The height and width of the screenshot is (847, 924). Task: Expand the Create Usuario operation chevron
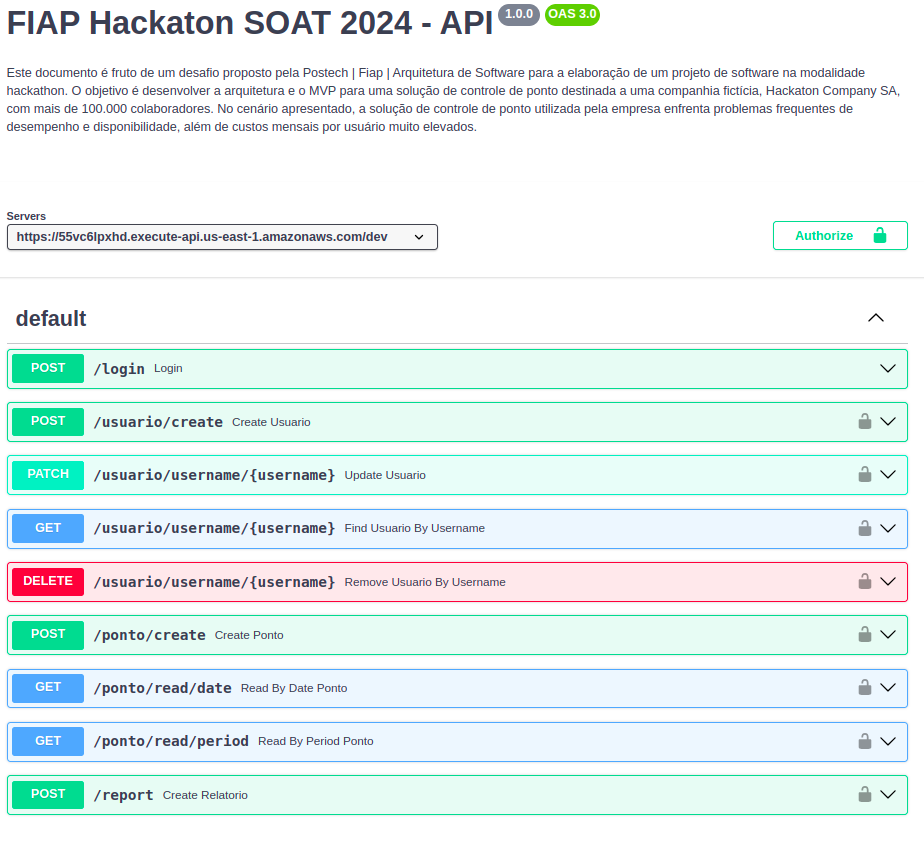(887, 421)
